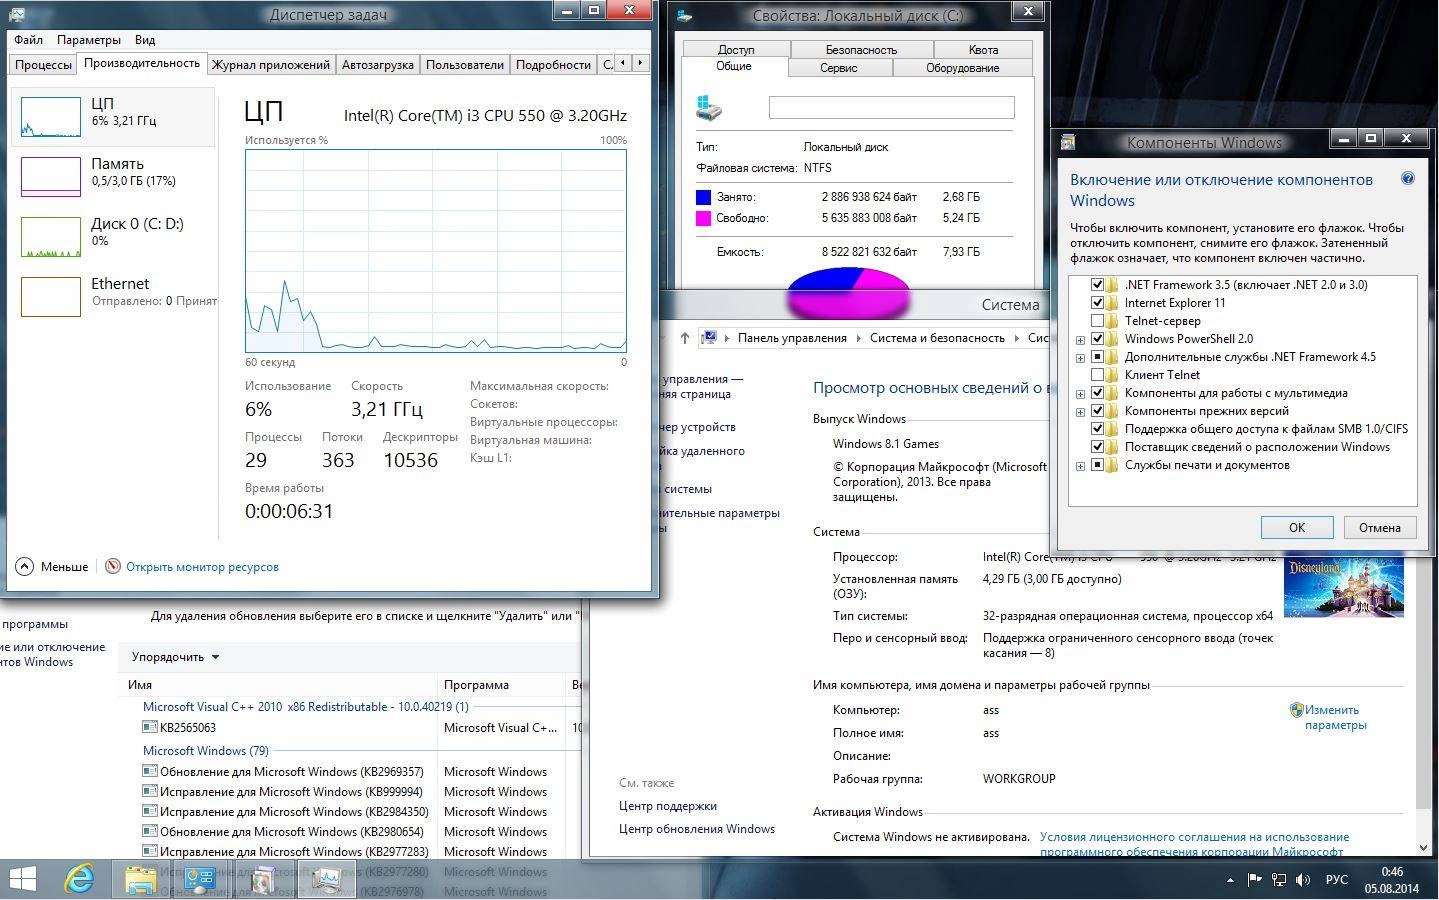Open the help question mark icon
Screen dimensions: 1439x900
(1408, 179)
